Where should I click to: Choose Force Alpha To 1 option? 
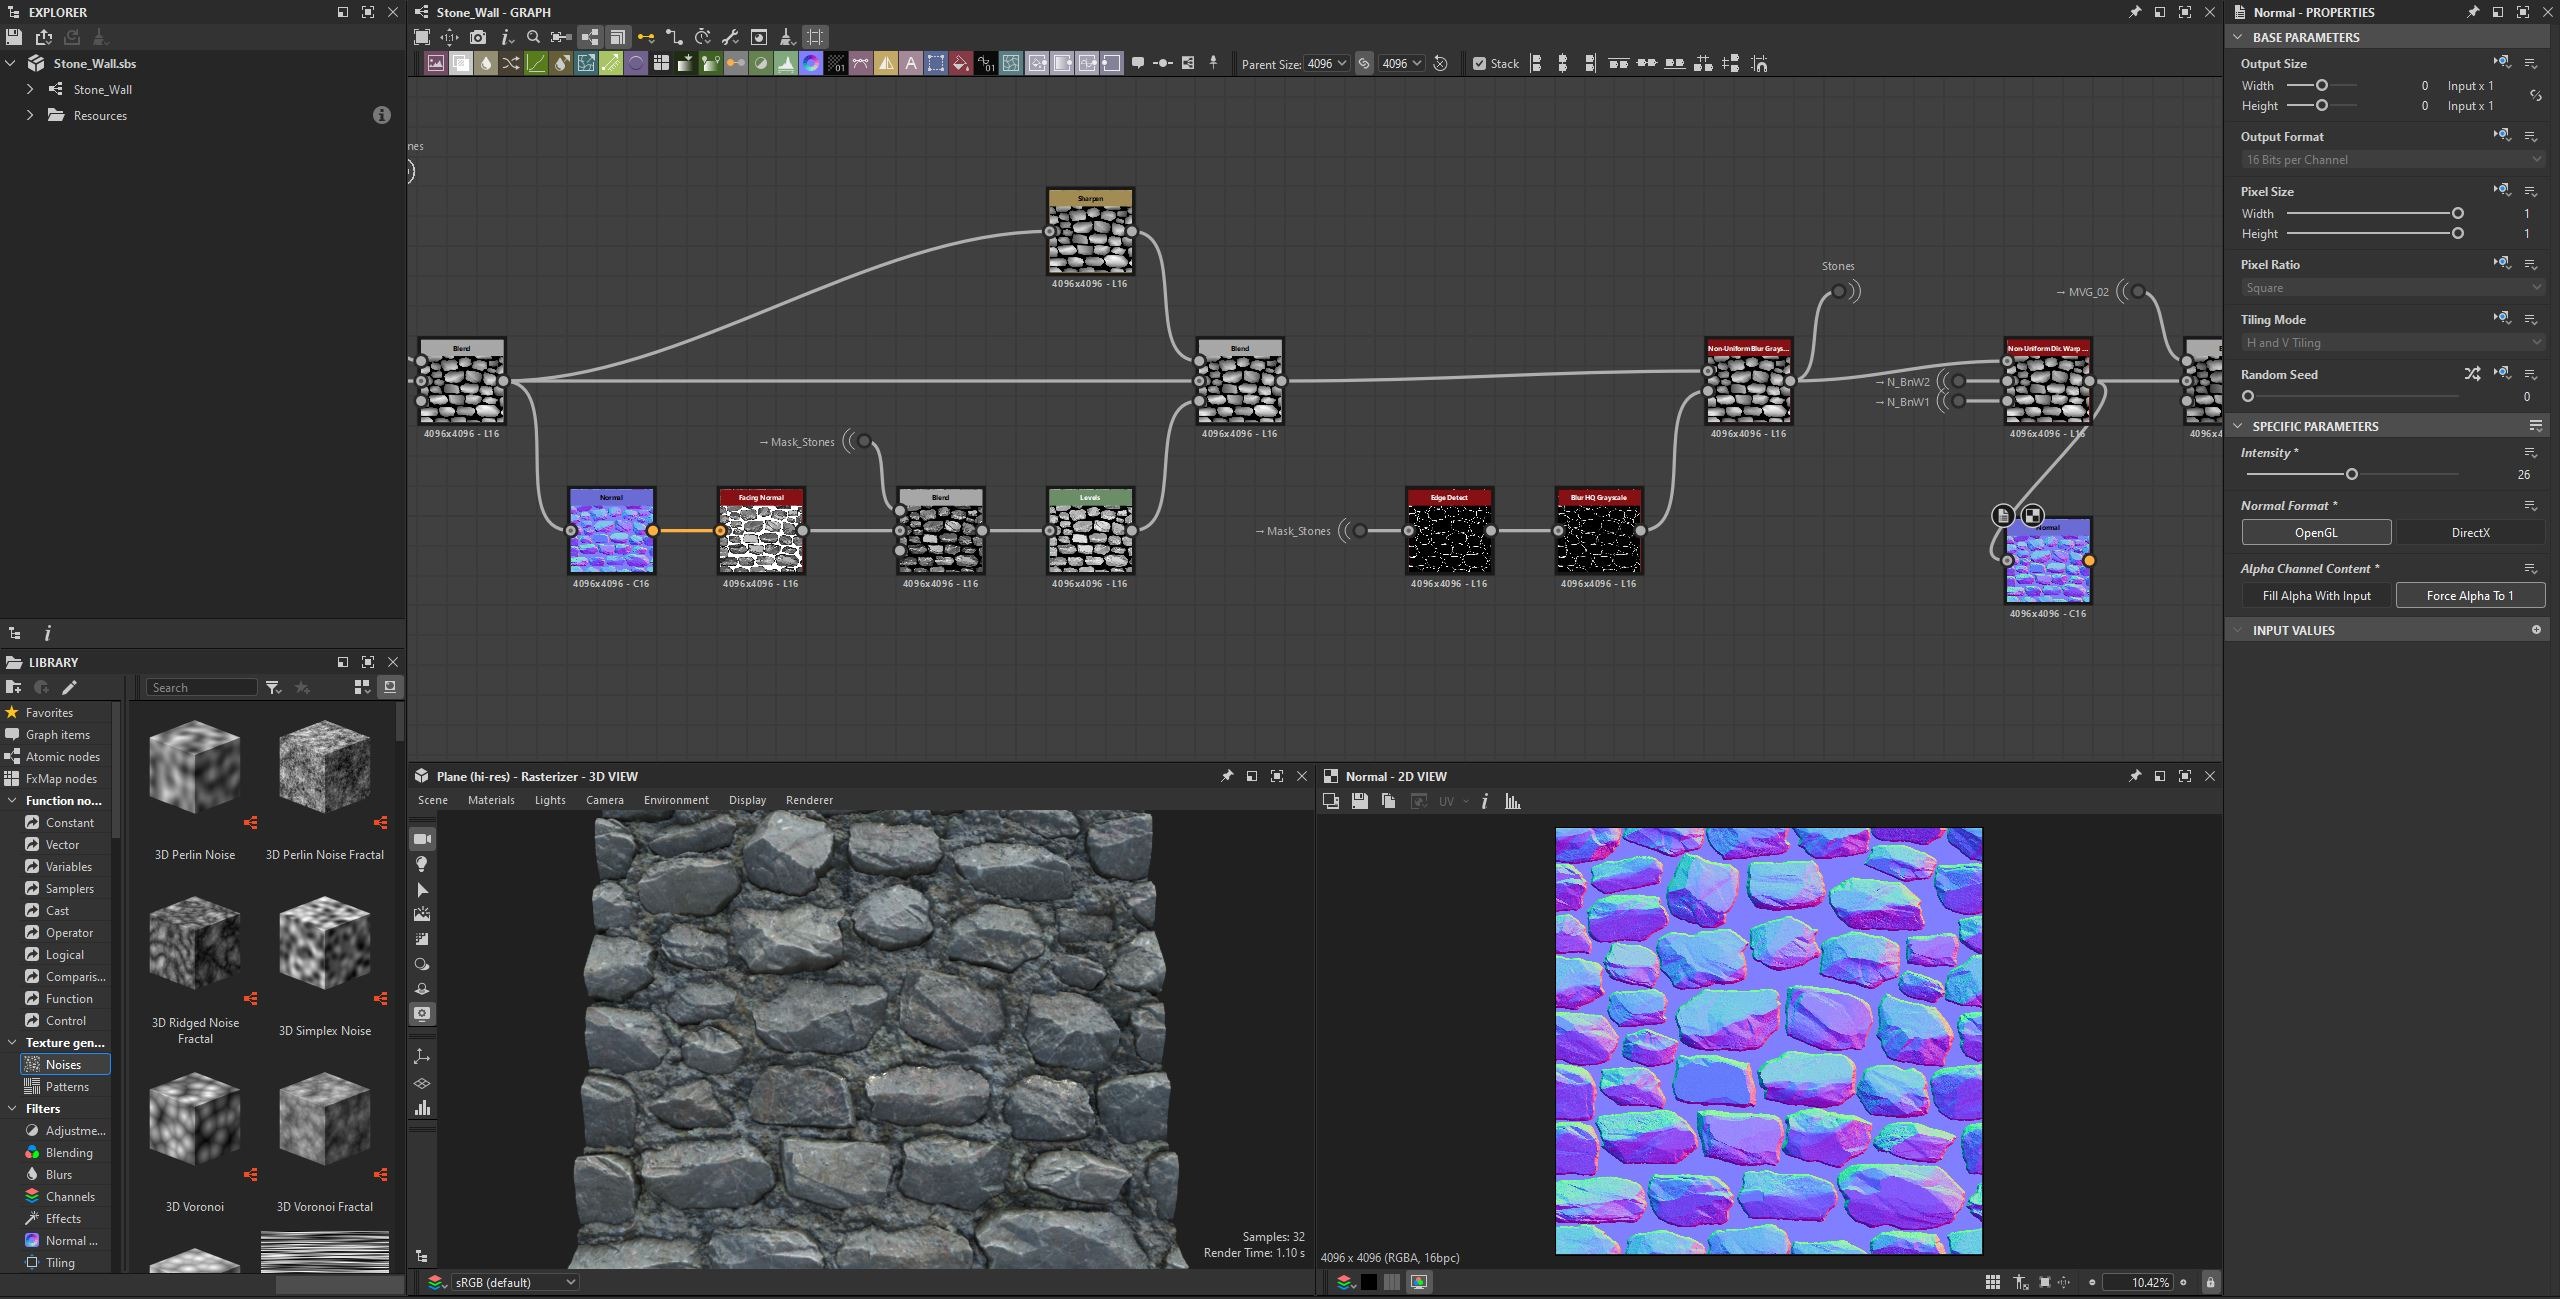click(2470, 595)
